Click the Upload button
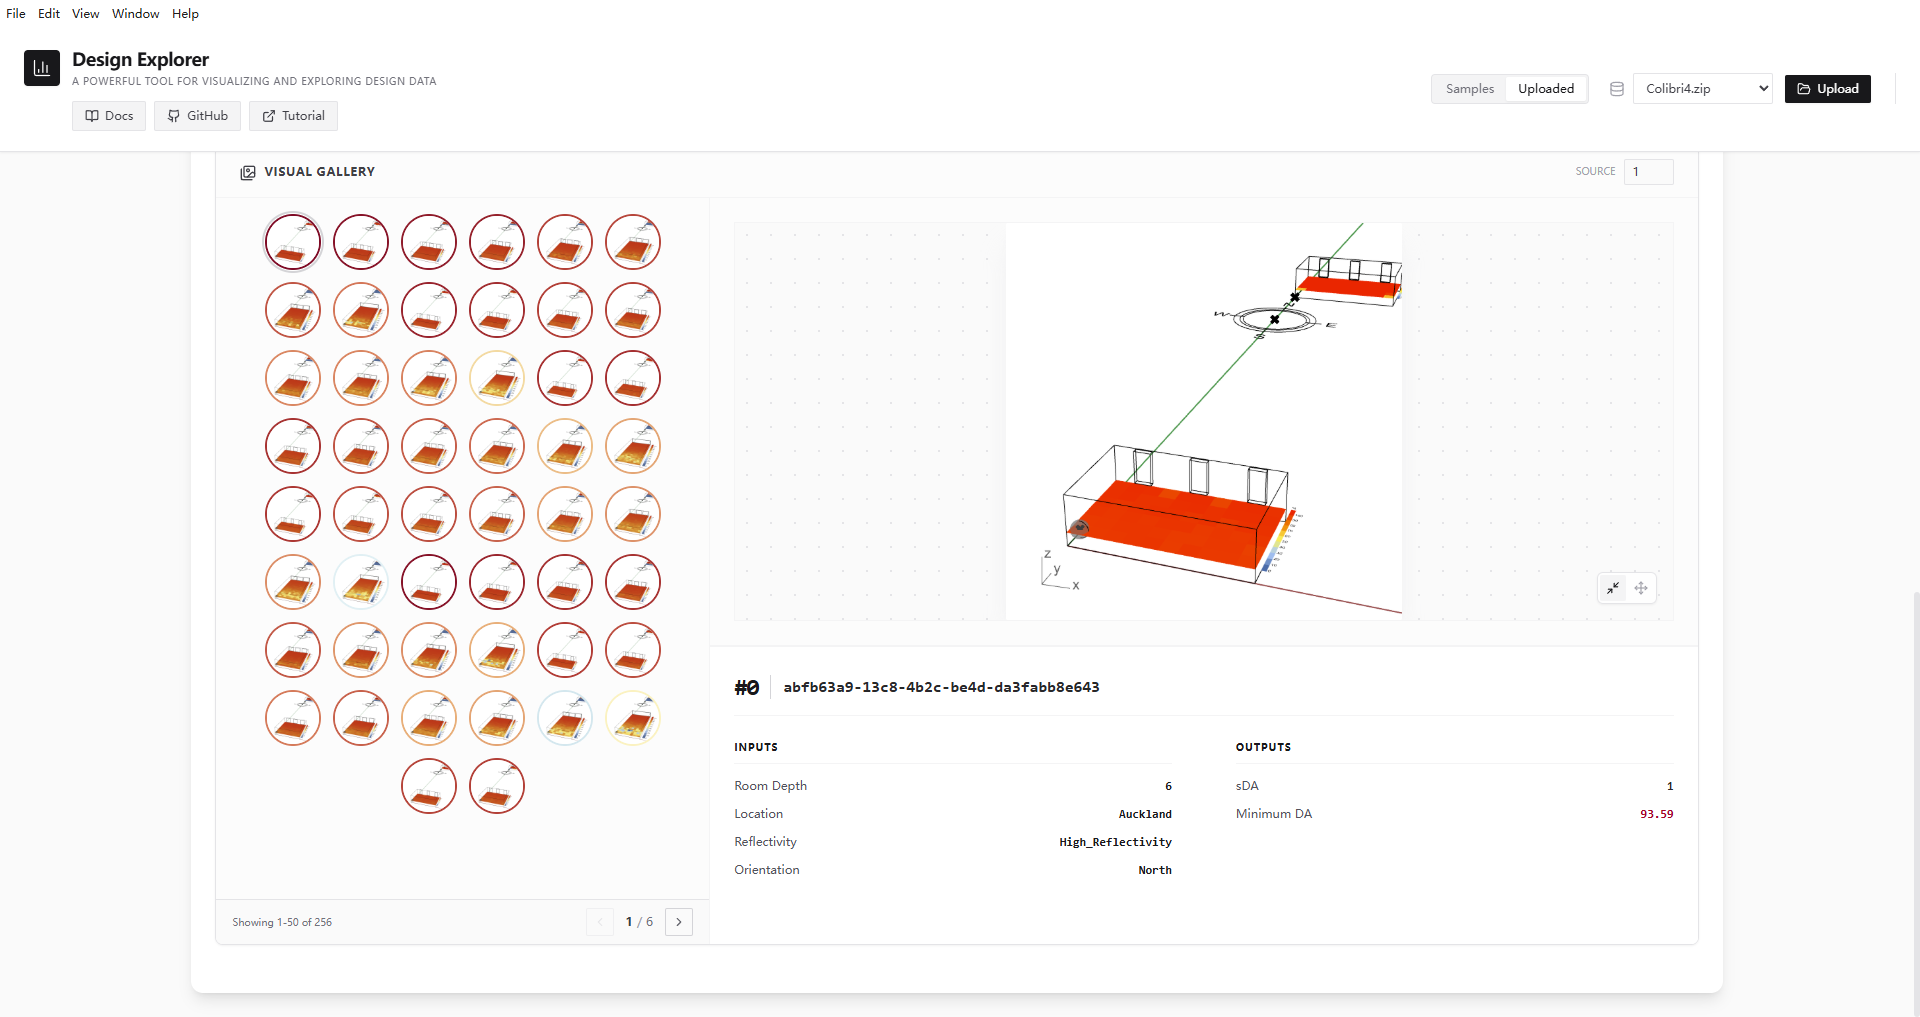The height and width of the screenshot is (1017, 1920). [x=1827, y=89]
